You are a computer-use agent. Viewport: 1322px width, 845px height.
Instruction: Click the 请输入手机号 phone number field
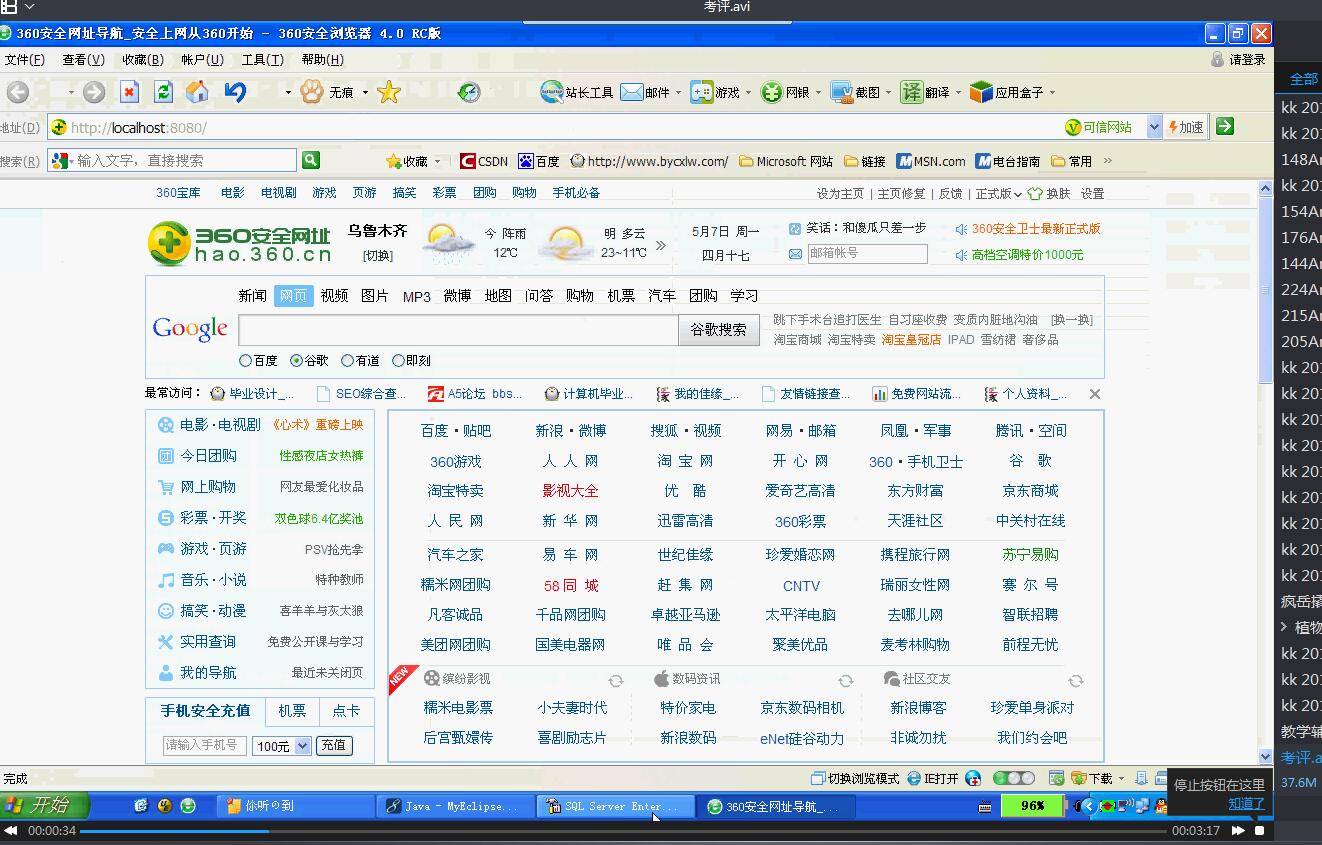point(205,746)
